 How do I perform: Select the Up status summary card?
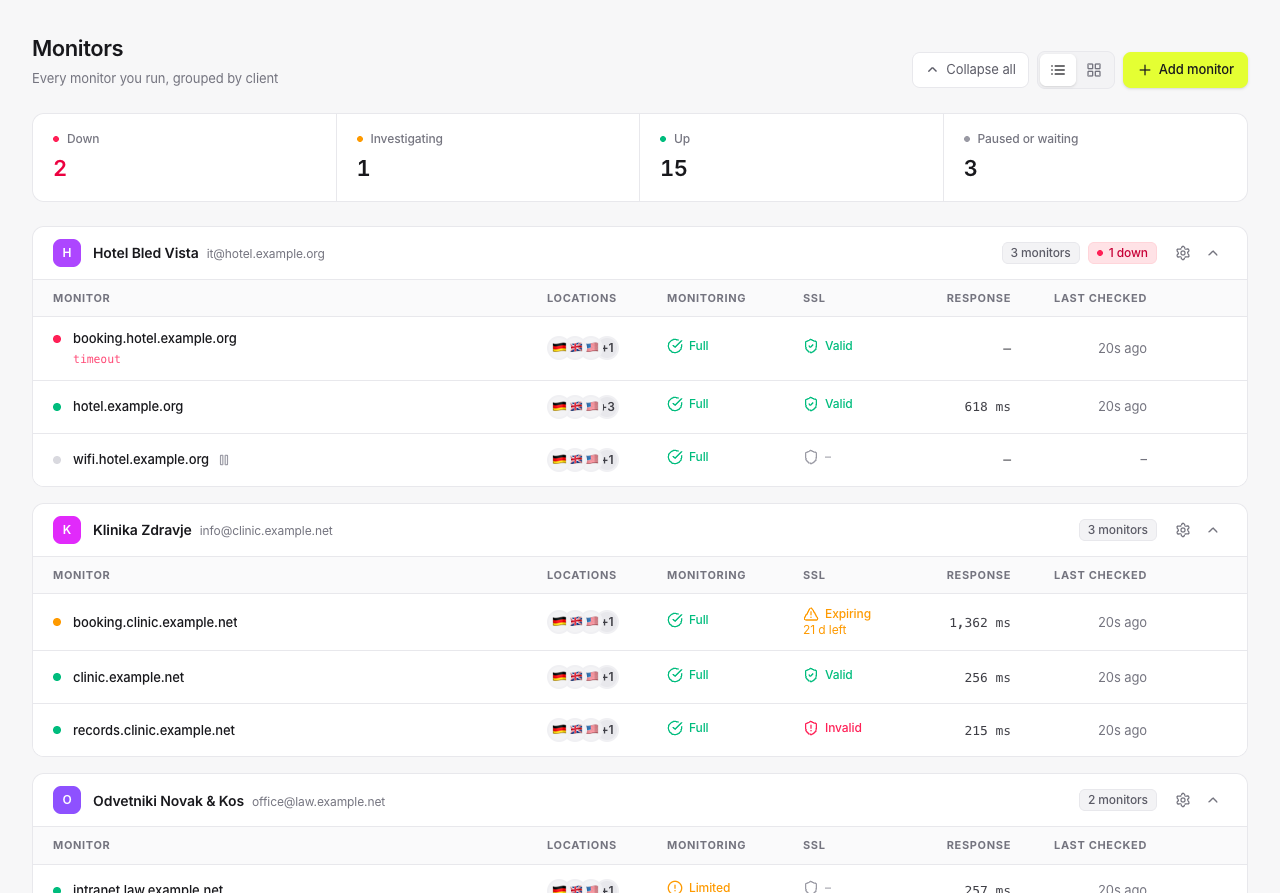click(x=791, y=157)
